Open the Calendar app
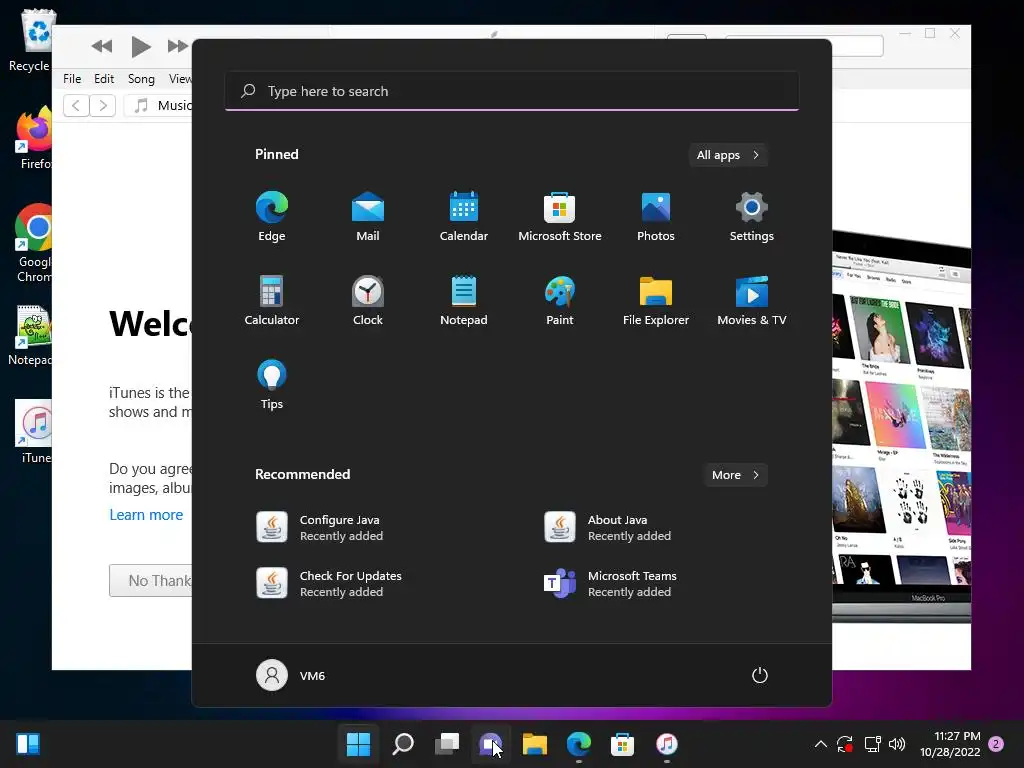 tap(464, 217)
